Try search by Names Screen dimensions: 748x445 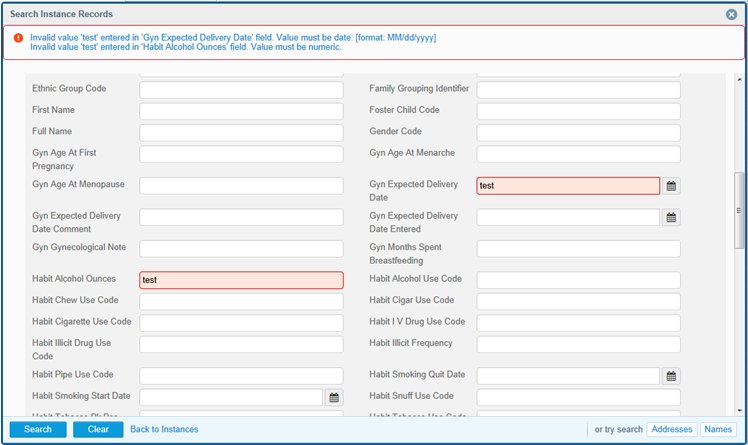click(x=719, y=429)
